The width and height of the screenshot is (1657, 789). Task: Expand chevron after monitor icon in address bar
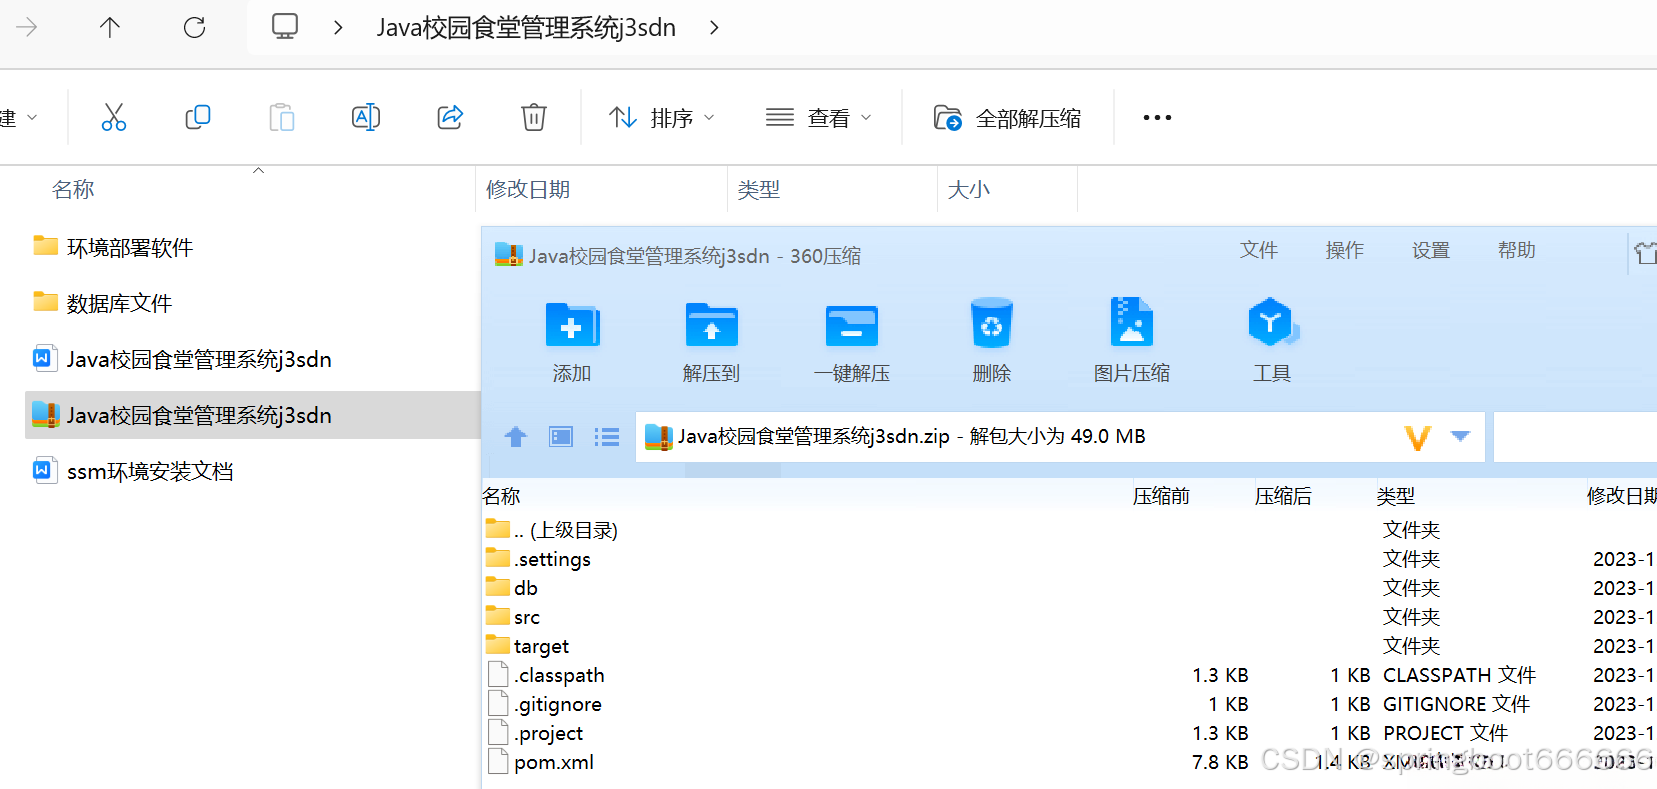coord(338,28)
